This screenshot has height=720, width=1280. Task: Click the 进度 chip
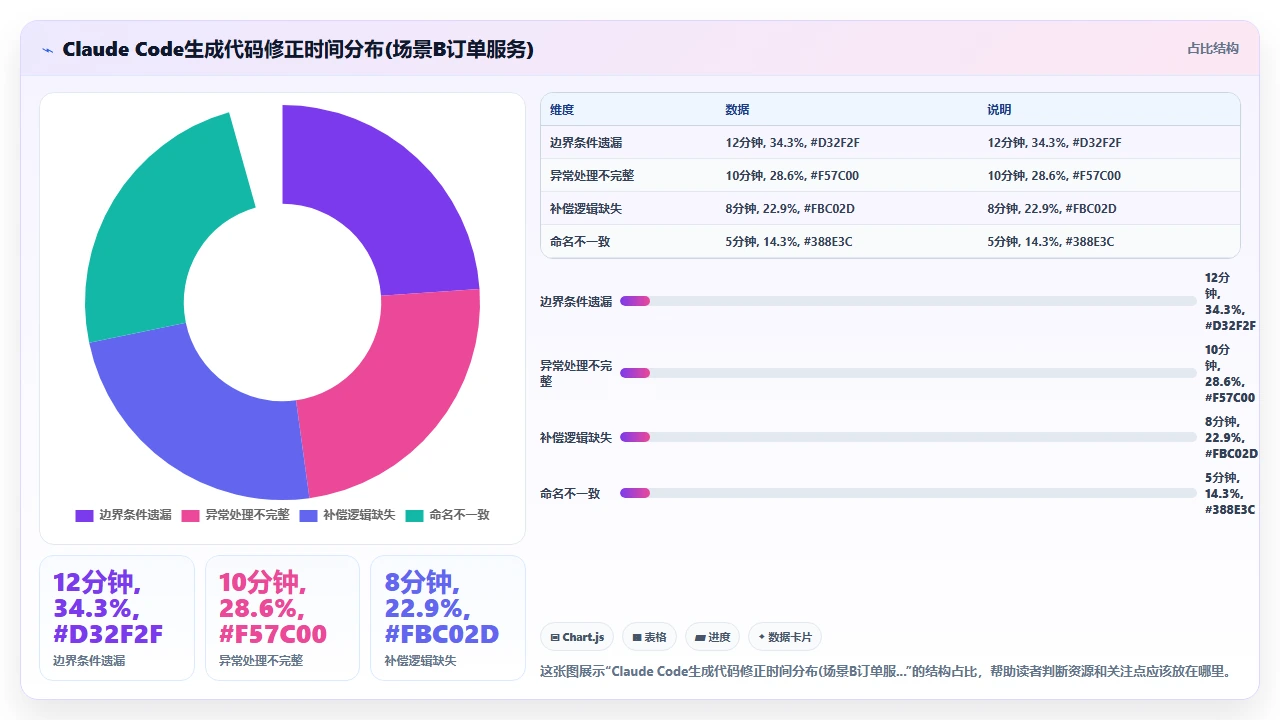coord(713,637)
